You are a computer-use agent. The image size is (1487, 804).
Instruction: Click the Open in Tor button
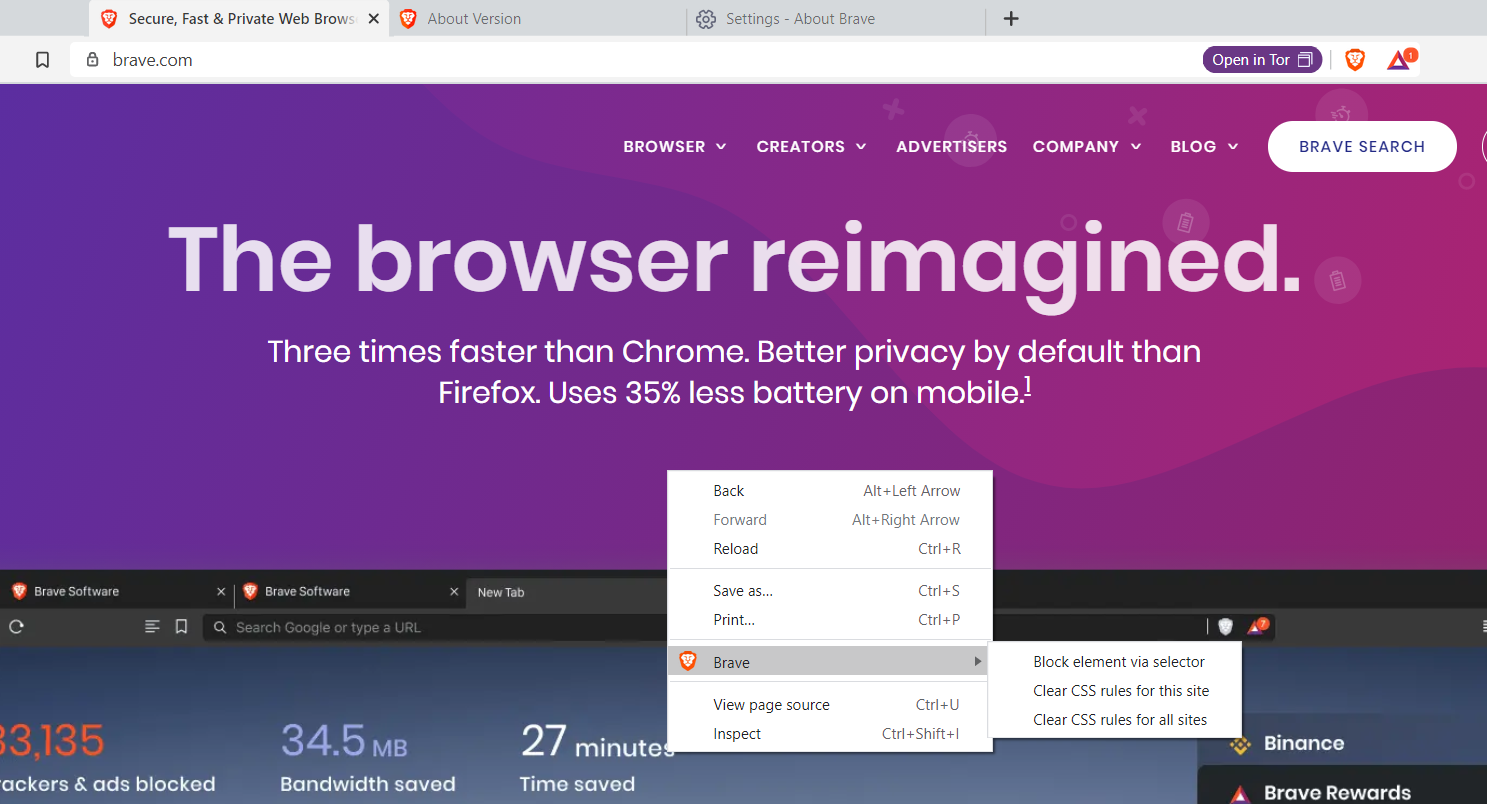coord(1262,60)
